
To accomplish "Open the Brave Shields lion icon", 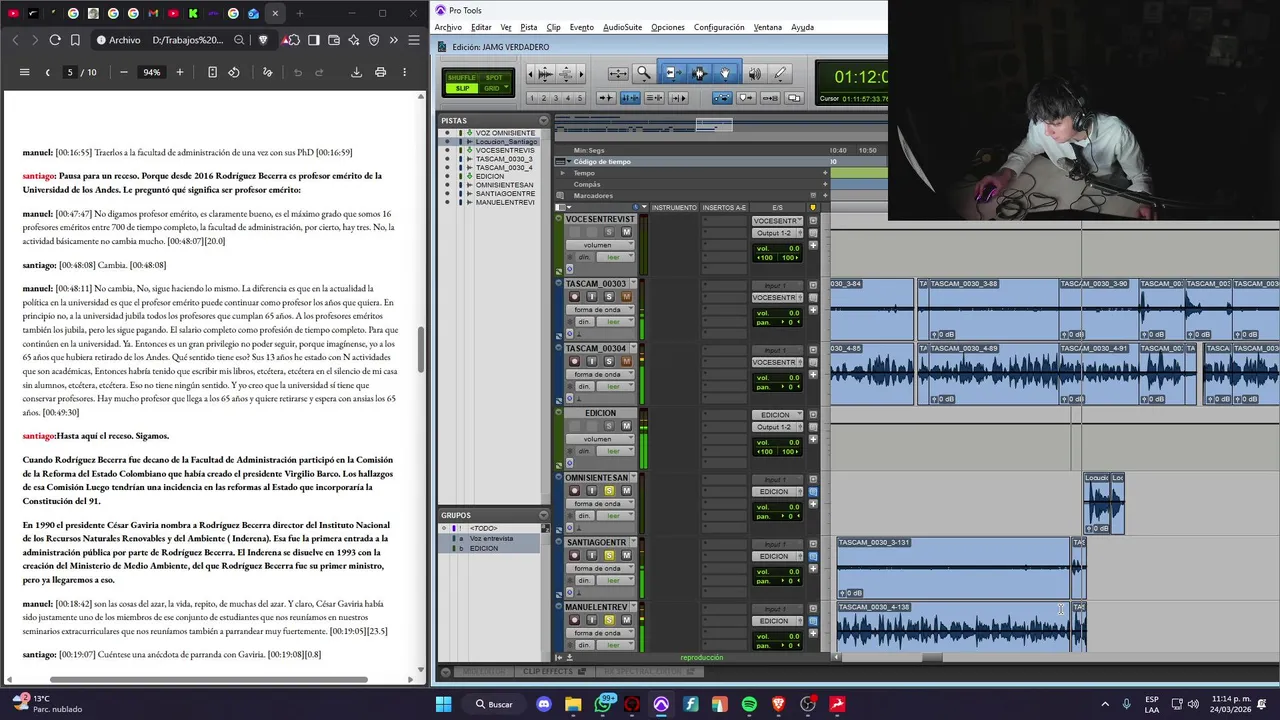I will (263, 40).
